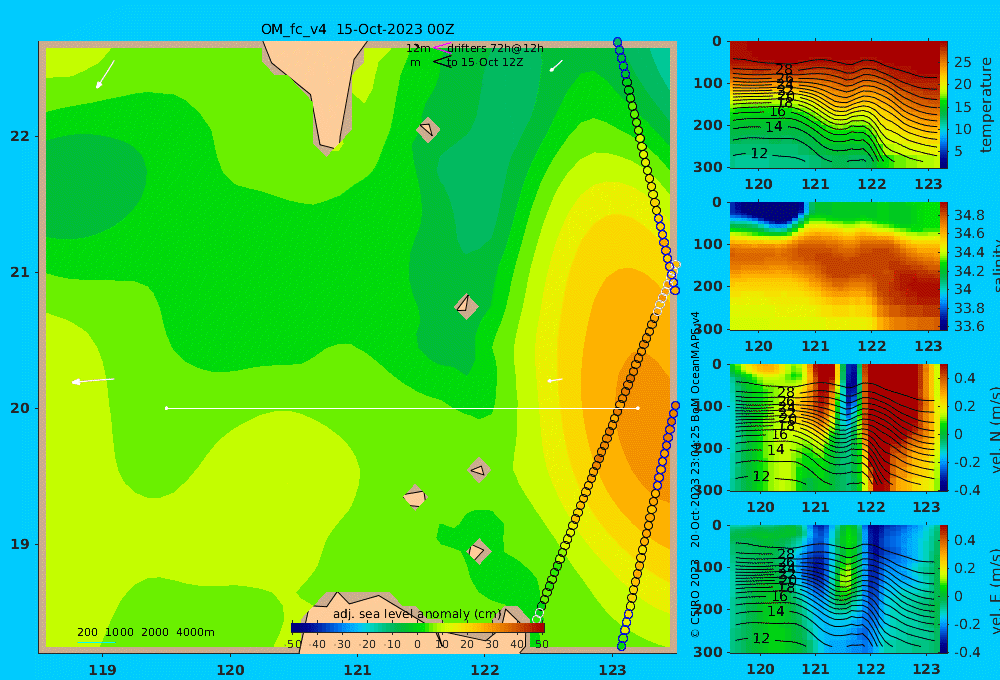This screenshot has width=1000, height=680.
Task: Click the vel. E colour bar
Action: [x=944, y=589]
